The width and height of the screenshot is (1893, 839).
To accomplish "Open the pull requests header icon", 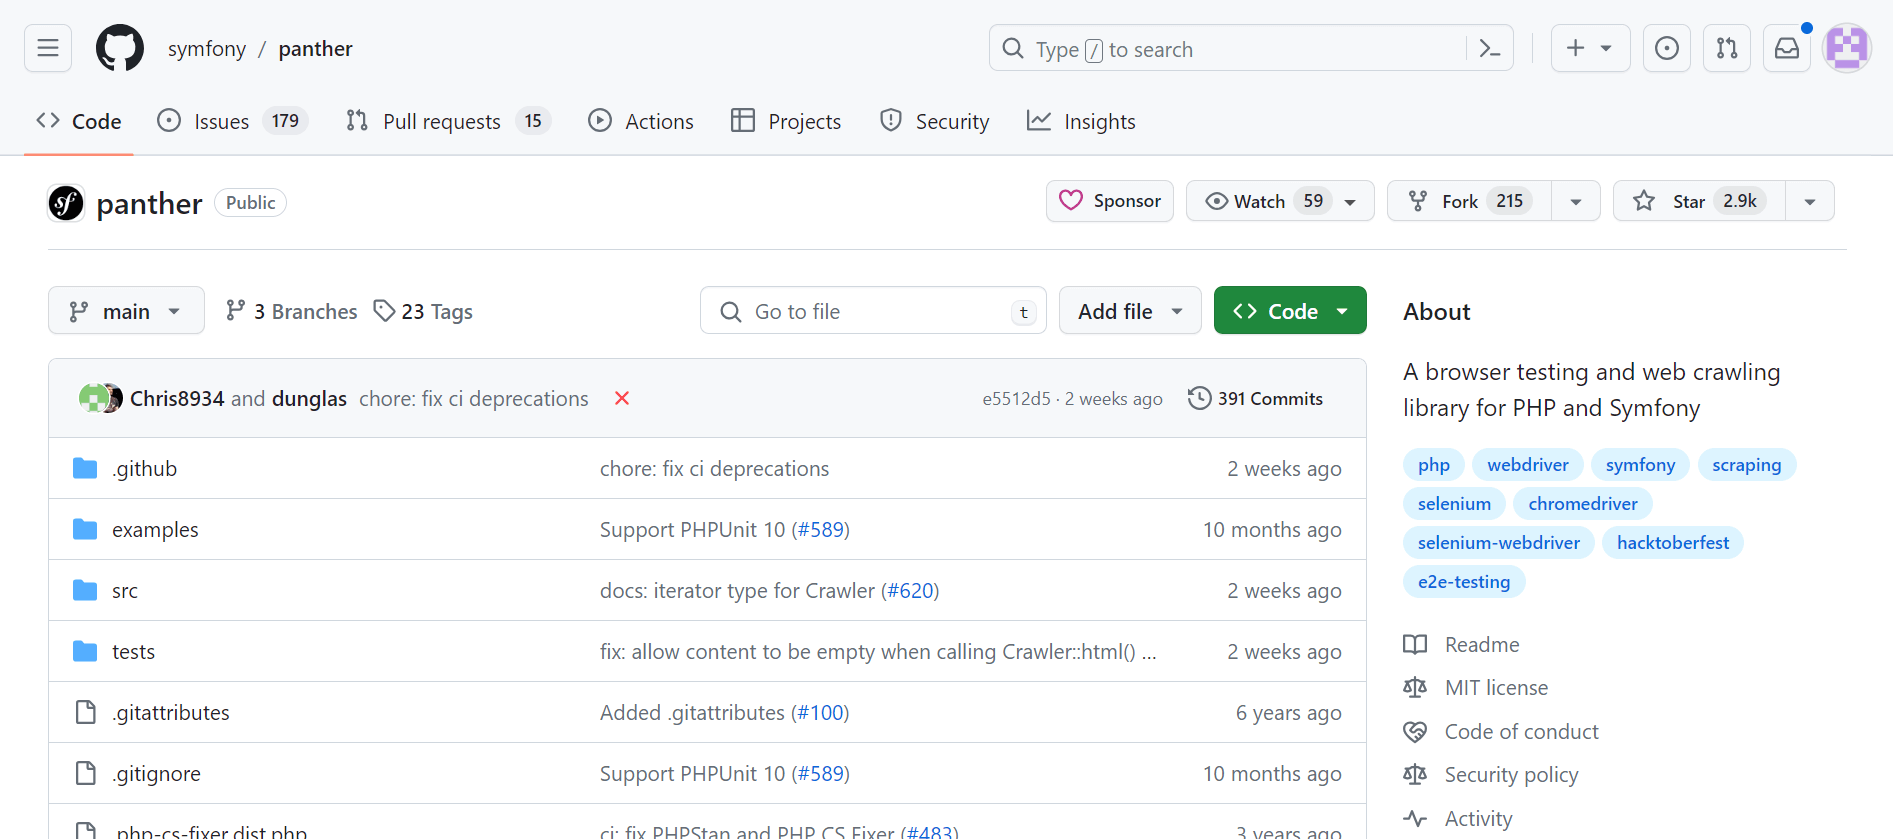I will [x=1727, y=48].
